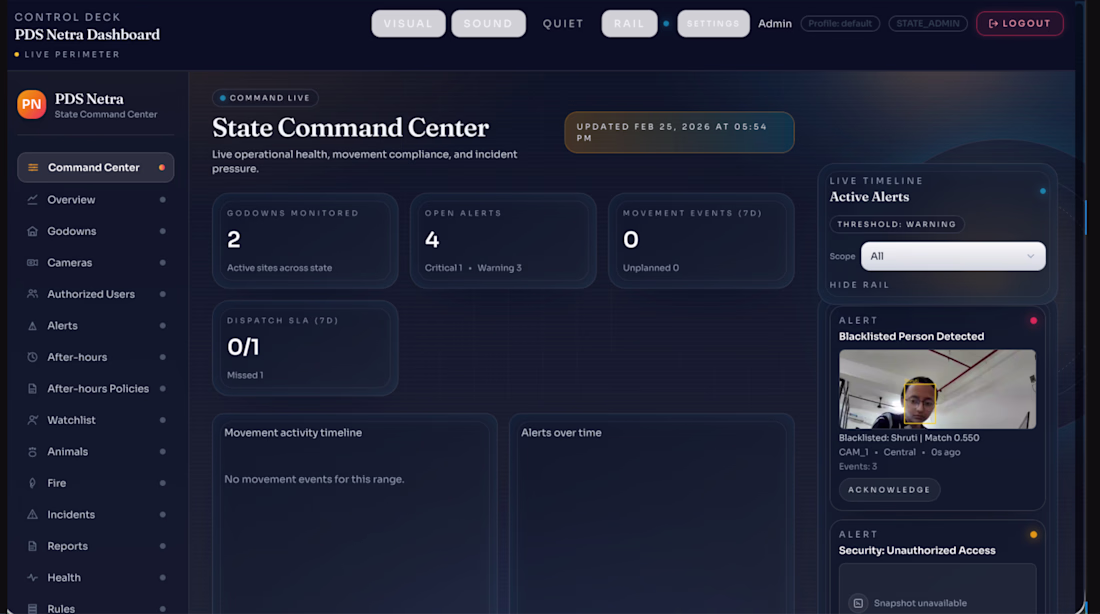The image size is (1100, 614).
Task: Click 'Blacklisted: Shruti | Match 0.550' text
Action: tap(909, 438)
